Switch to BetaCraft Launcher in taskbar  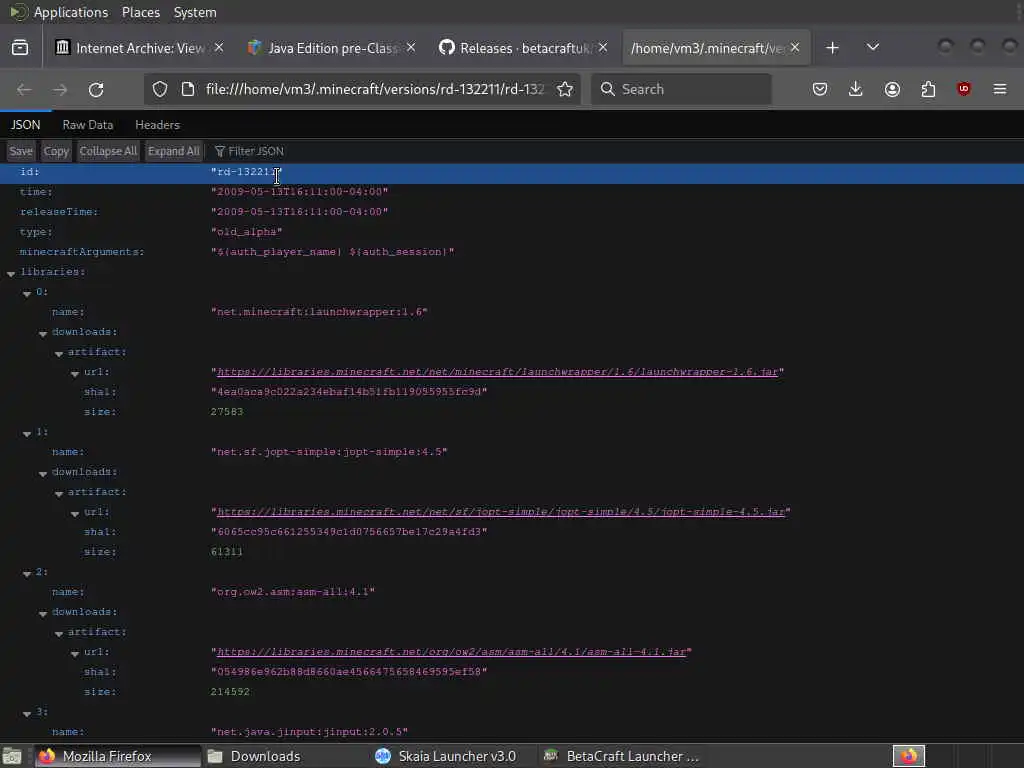pyautogui.click(x=620, y=756)
